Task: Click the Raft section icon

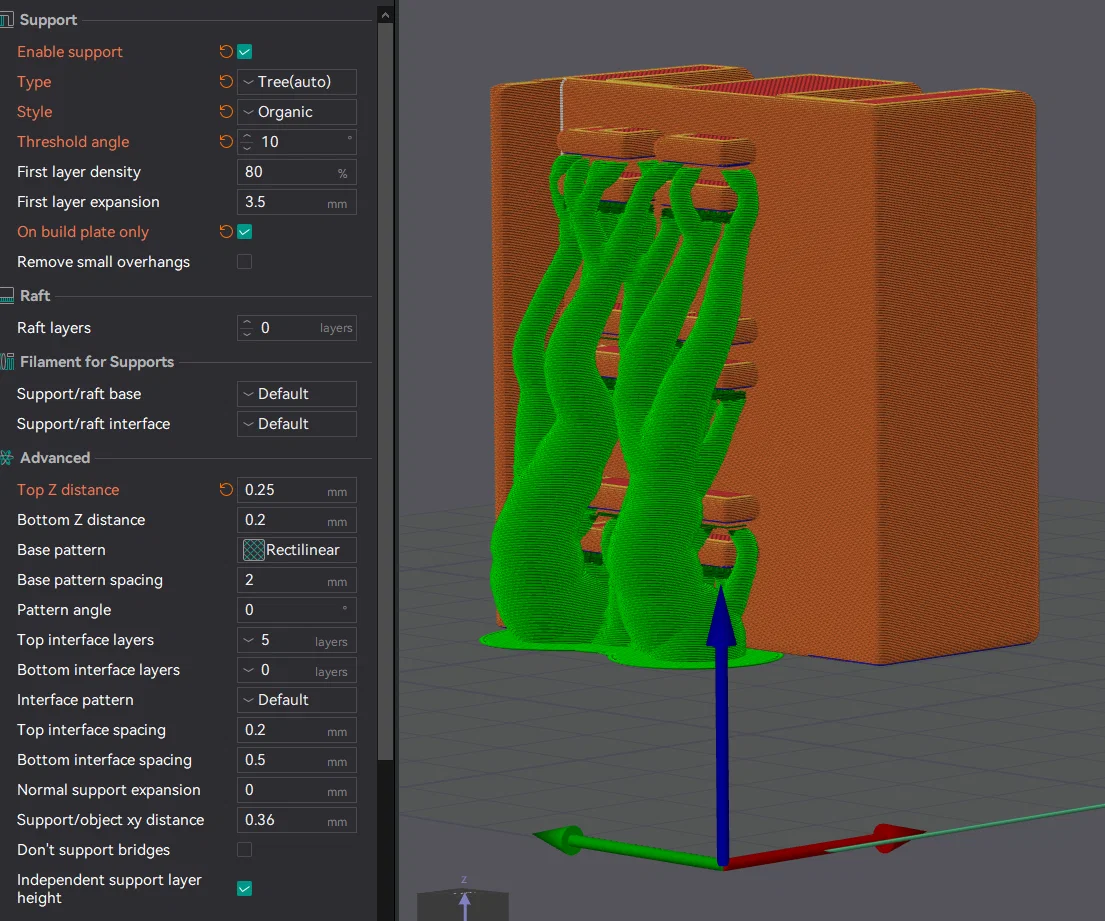Action: tap(6, 296)
